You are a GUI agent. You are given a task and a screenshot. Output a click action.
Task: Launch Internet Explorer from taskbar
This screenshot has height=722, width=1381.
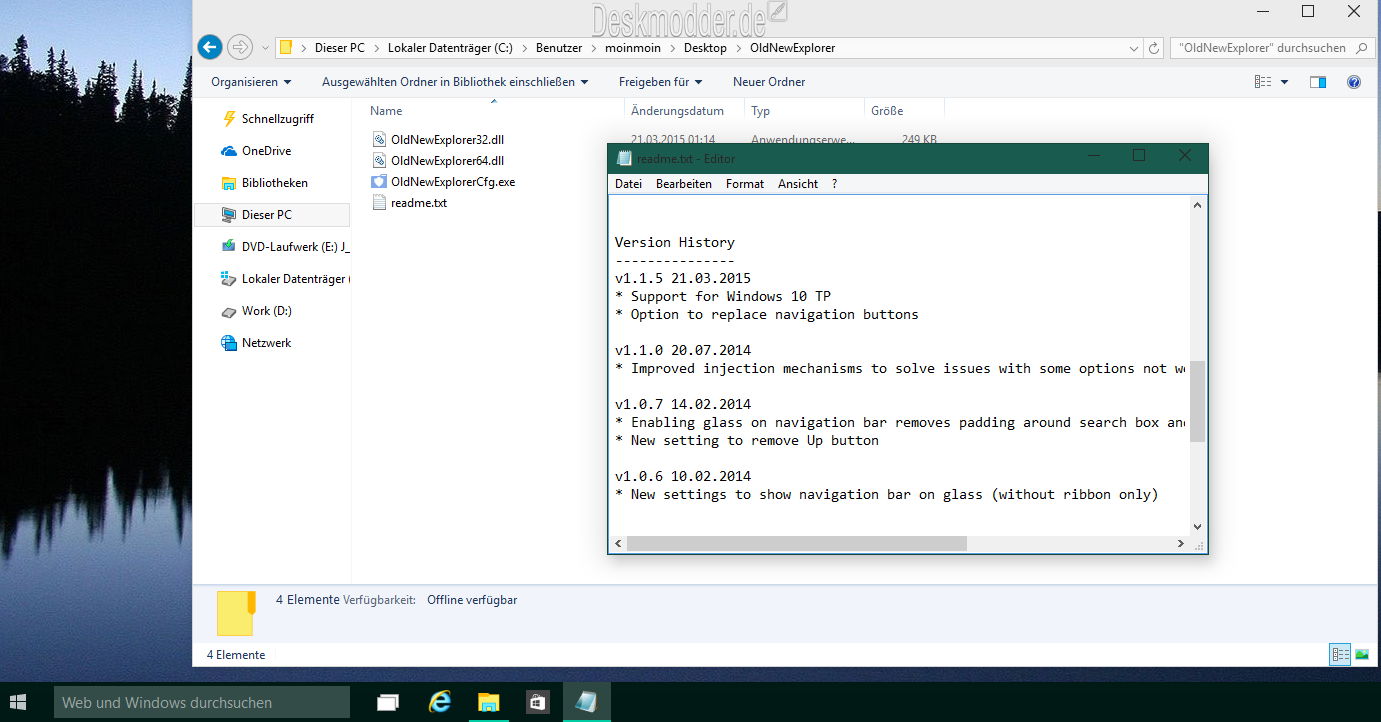pos(440,703)
